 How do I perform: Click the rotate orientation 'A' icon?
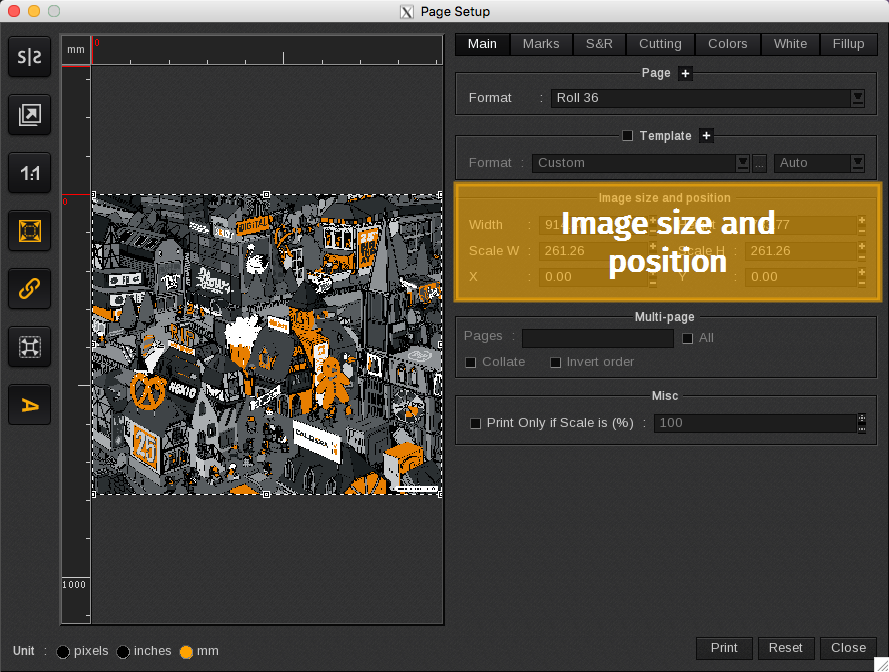point(30,405)
